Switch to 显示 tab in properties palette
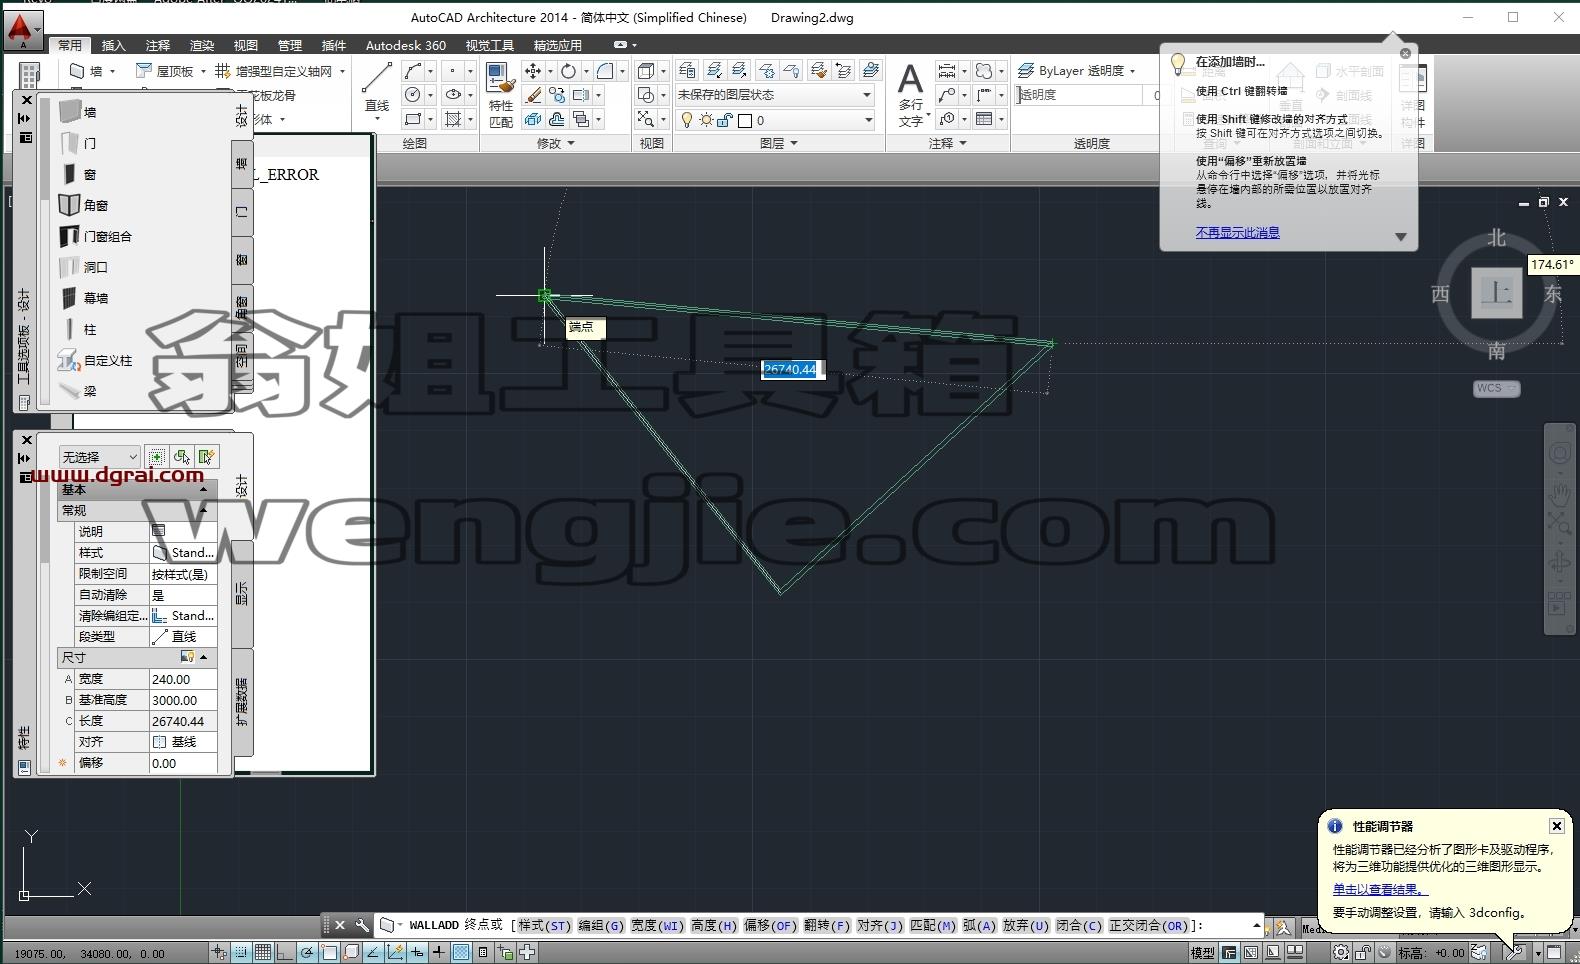Image resolution: width=1580 pixels, height=964 pixels. point(242,594)
